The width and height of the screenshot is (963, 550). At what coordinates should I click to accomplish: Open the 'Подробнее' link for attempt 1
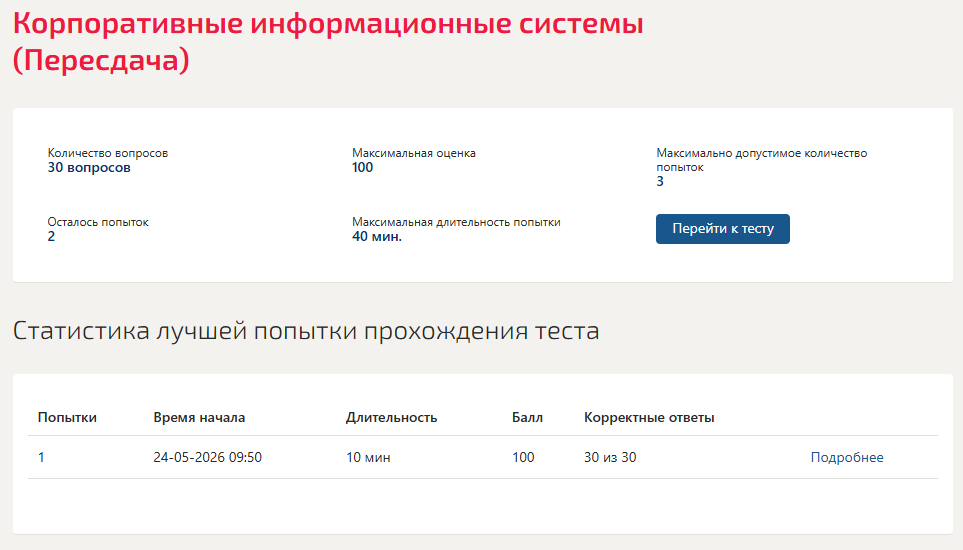pyautogui.click(x=847, y=457)
